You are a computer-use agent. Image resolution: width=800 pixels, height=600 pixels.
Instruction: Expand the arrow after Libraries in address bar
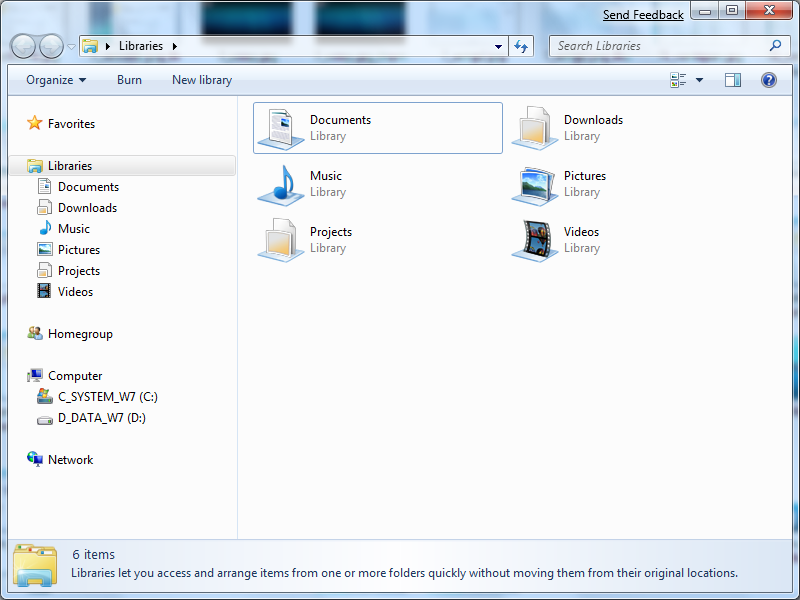click(174, 46)
